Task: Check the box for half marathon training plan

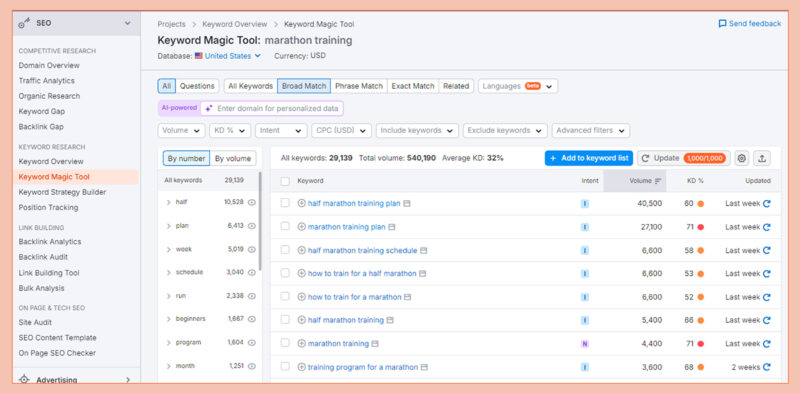Action: (285, 203)
